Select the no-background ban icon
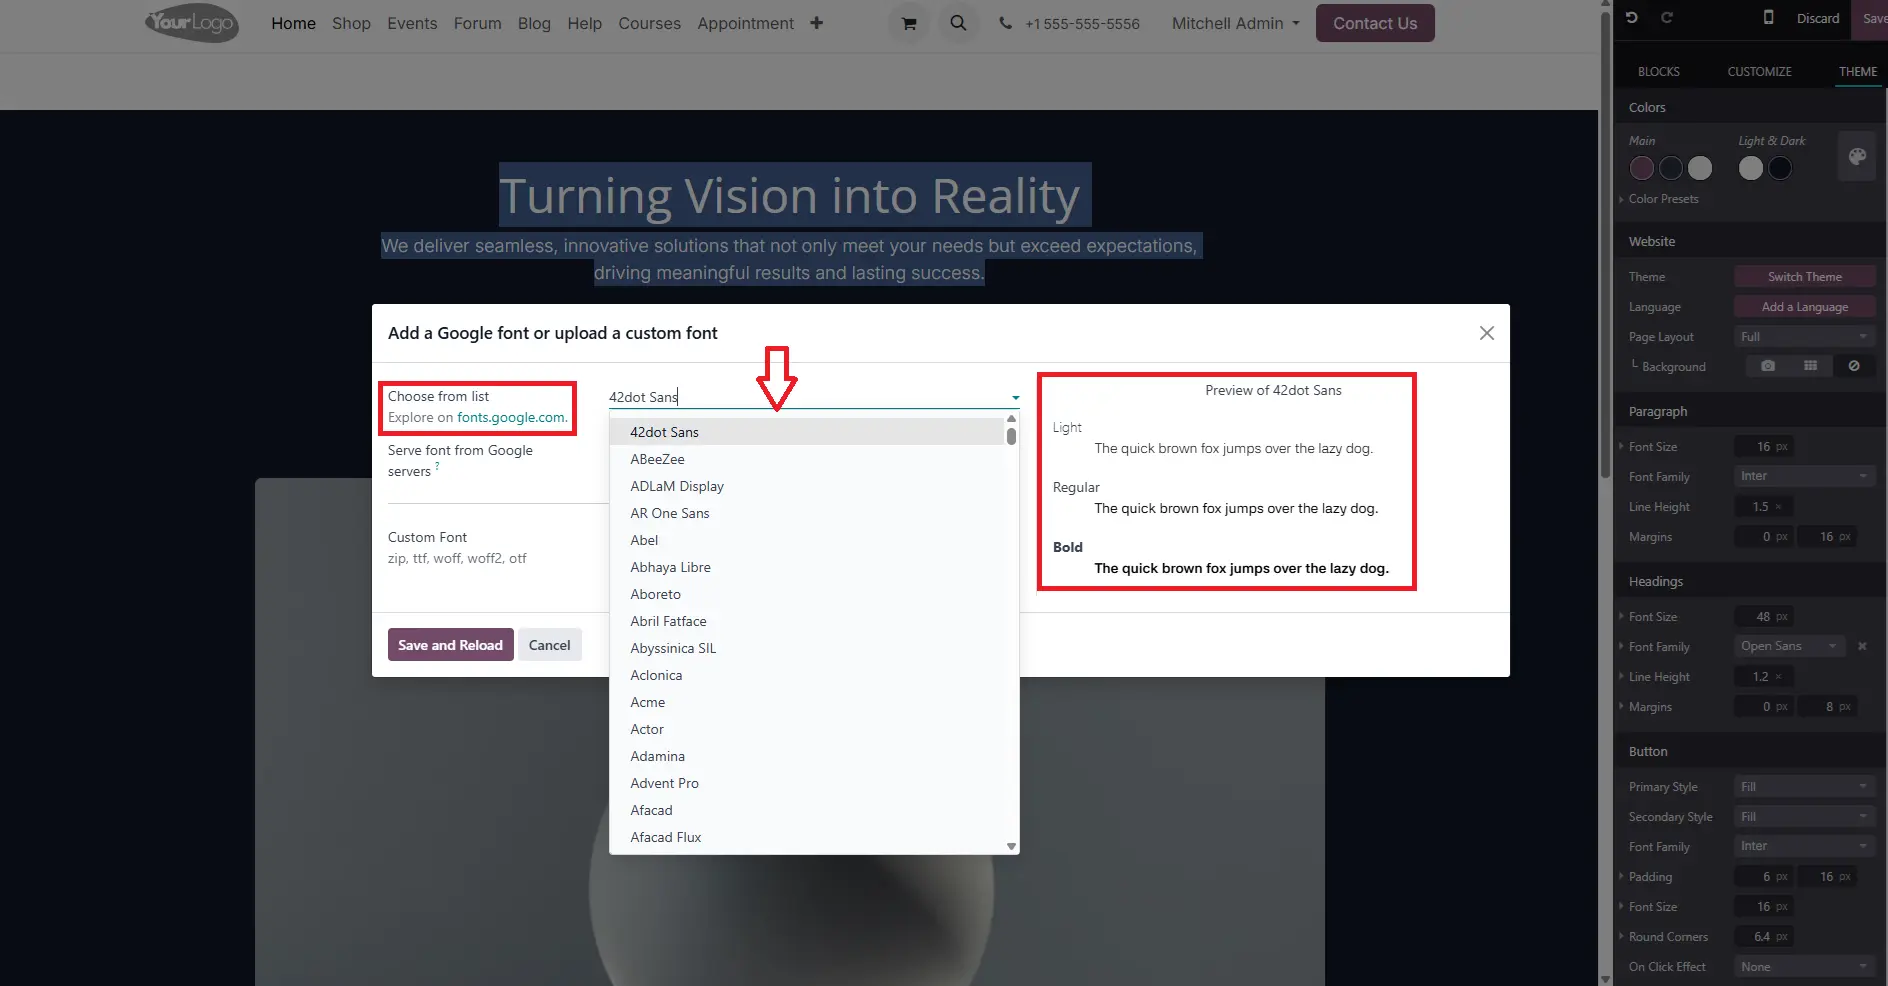Screen dimensions: 1888x986 tap(1854, 366)
